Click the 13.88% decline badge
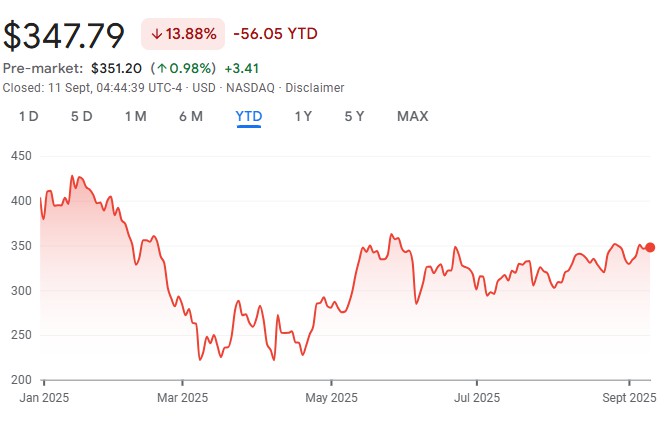Screen dimensions: 669x422 click(x=182, y=34)
